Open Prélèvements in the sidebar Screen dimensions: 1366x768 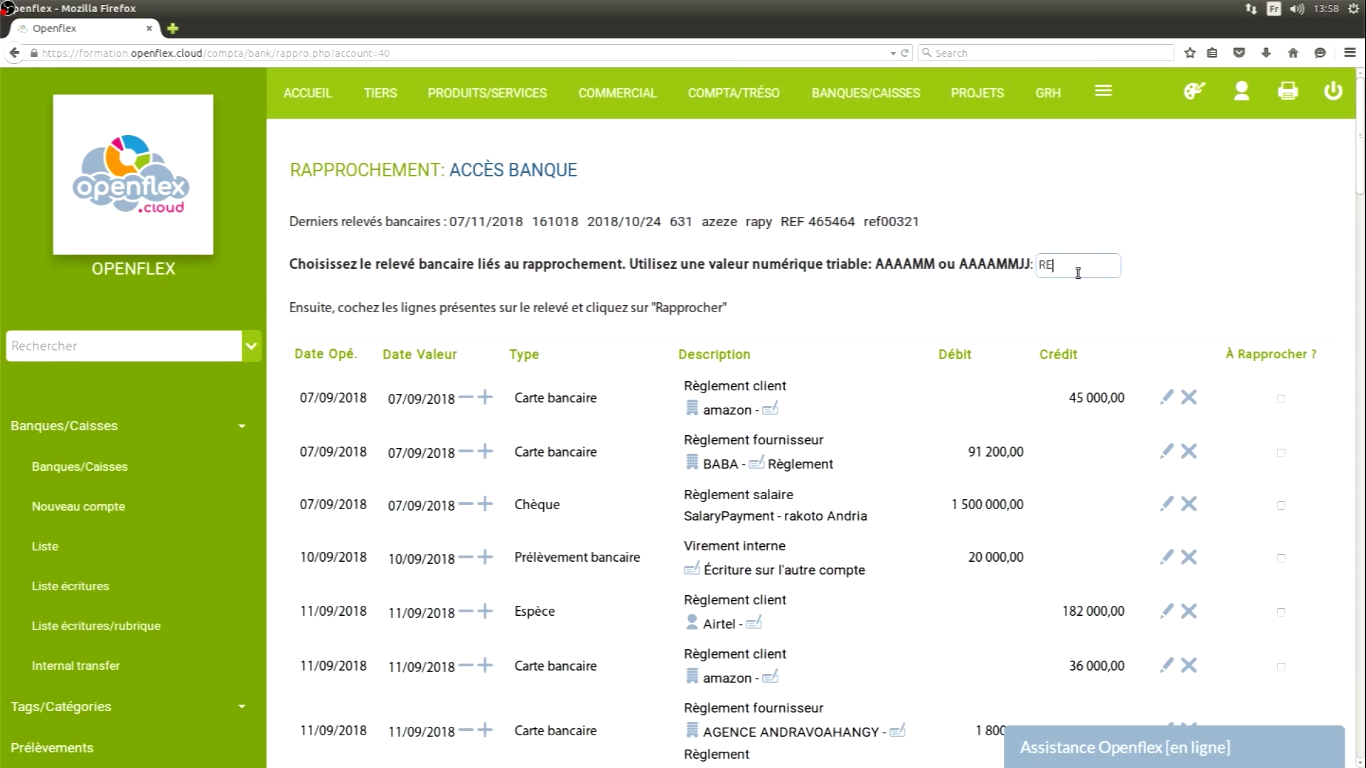(52, 747)
